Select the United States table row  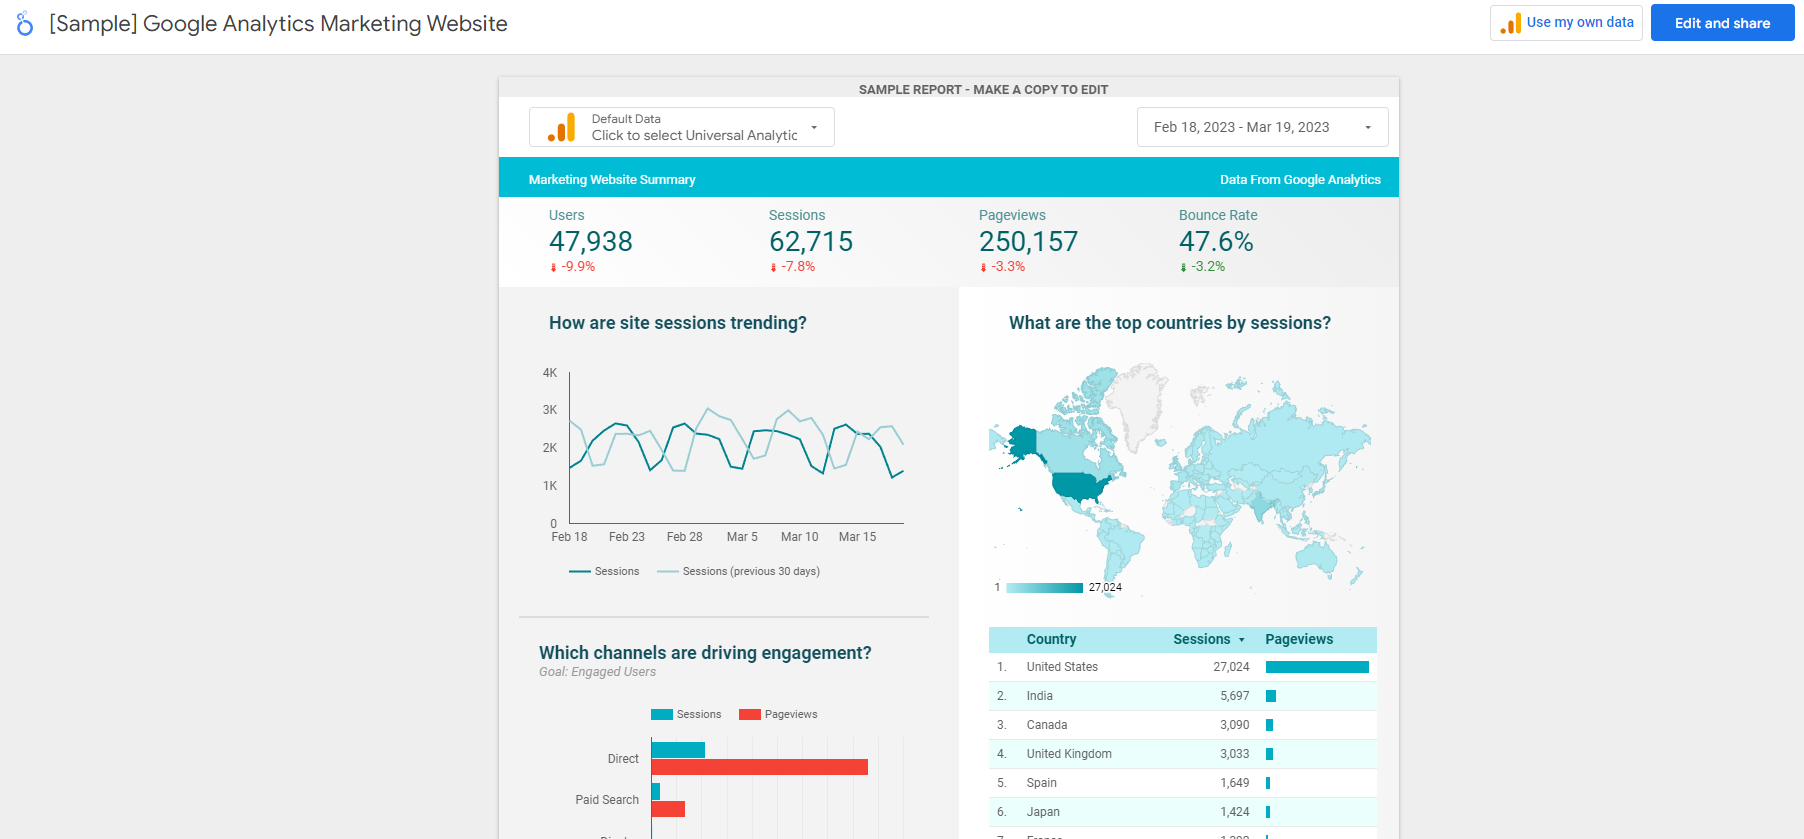click(x=1183, y=667)
